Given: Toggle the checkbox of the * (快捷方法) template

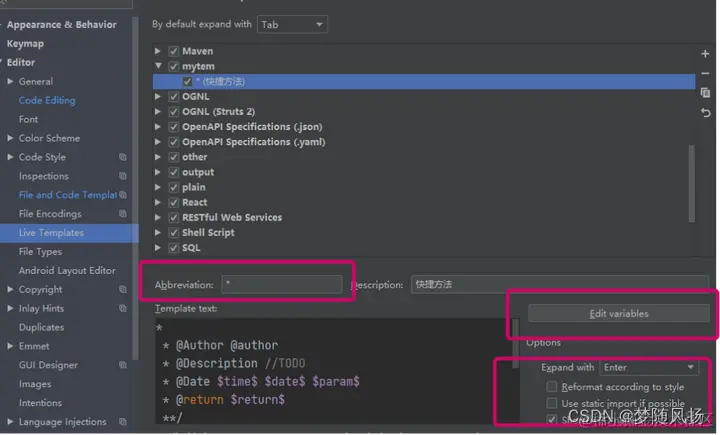Looking at the screenshot, I should point(187,81).
